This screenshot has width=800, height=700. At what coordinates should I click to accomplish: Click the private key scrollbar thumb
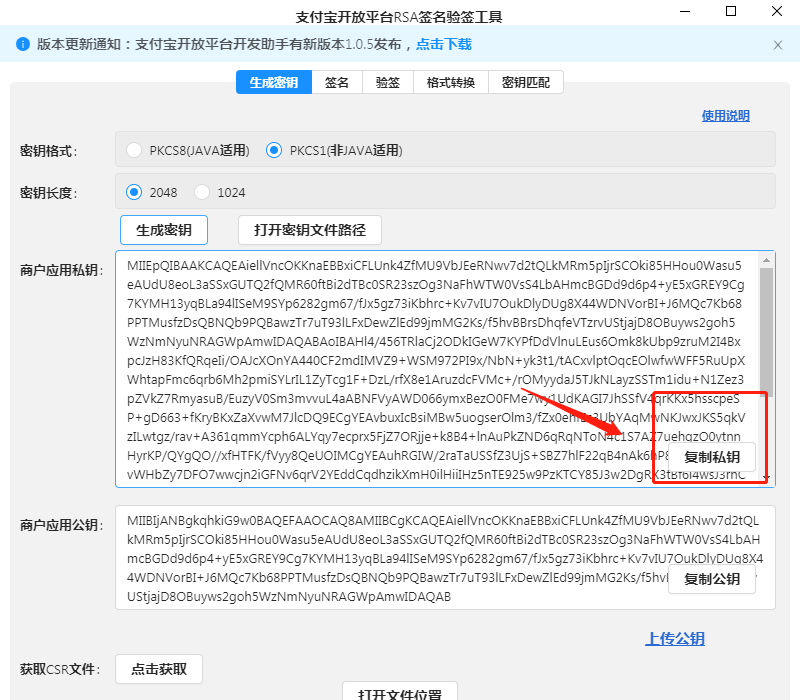(766, 332)
